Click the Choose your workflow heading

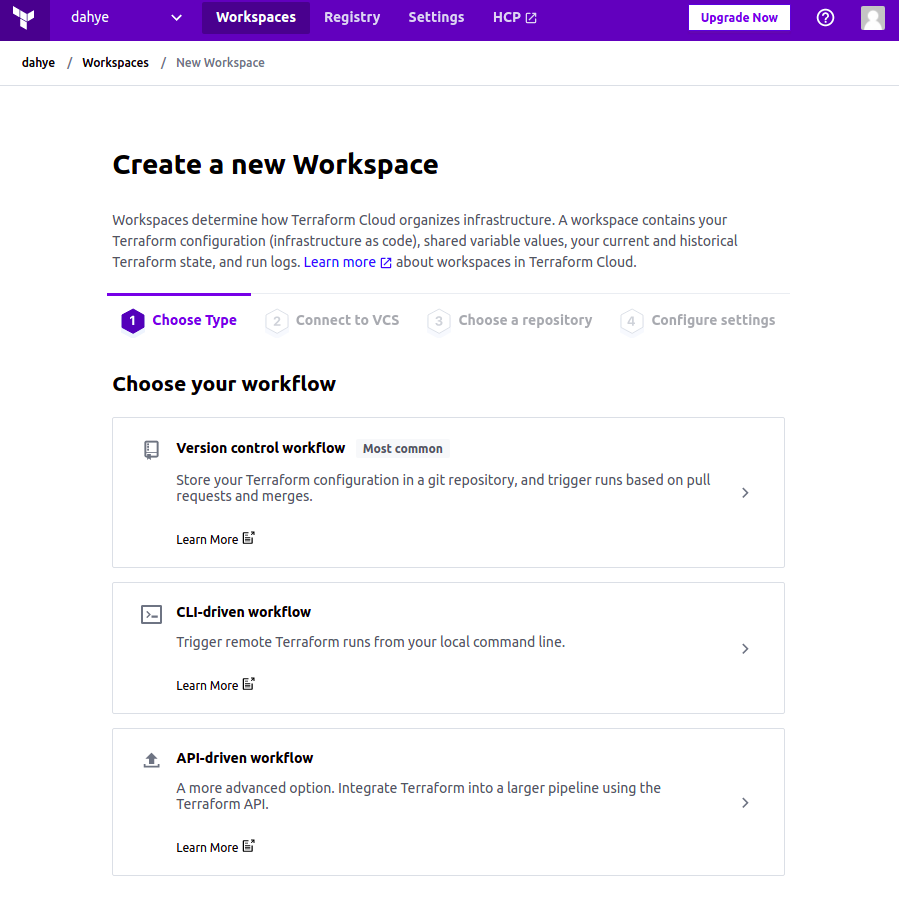224,384
